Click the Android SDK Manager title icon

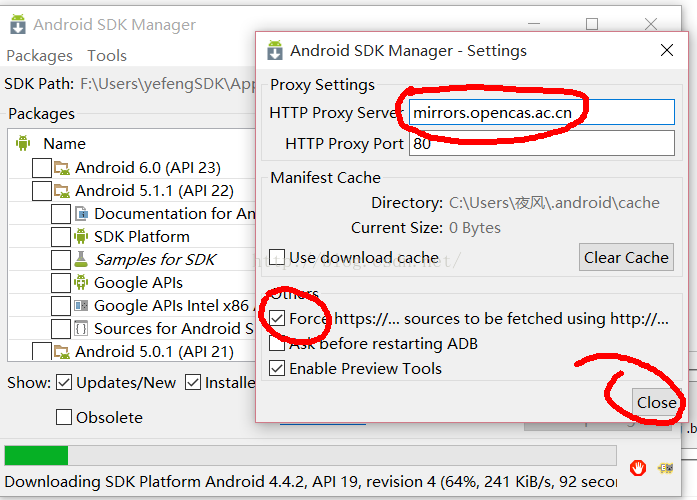pyautogui.click(x=18, y=24)
